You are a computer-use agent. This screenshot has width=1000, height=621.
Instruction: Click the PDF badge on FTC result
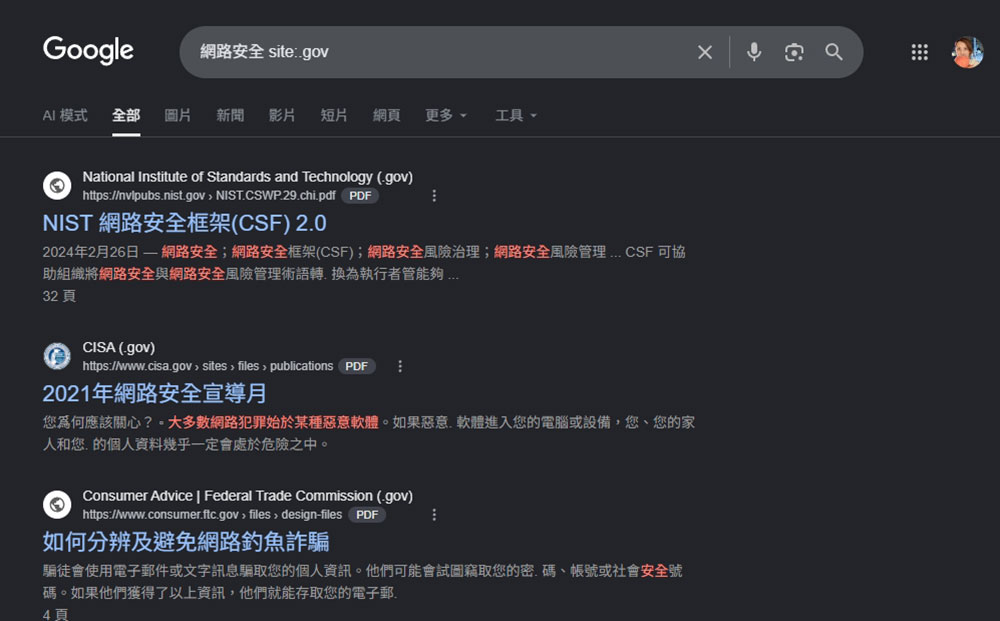tap(367, 515)
